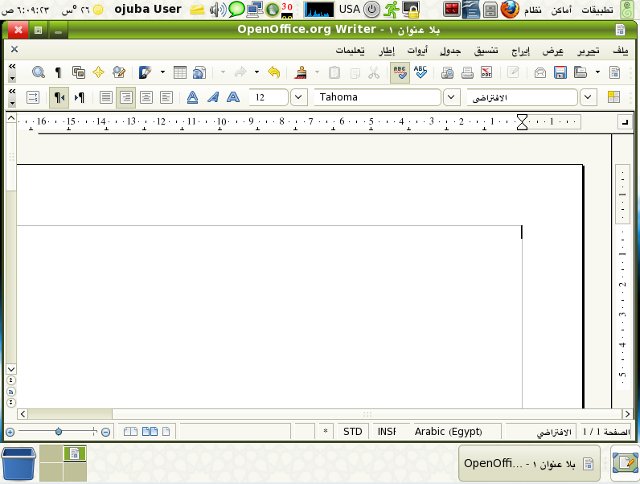
Task: Expand formatting toolbar overflow chevron
Action: click(x=12, y=91)
